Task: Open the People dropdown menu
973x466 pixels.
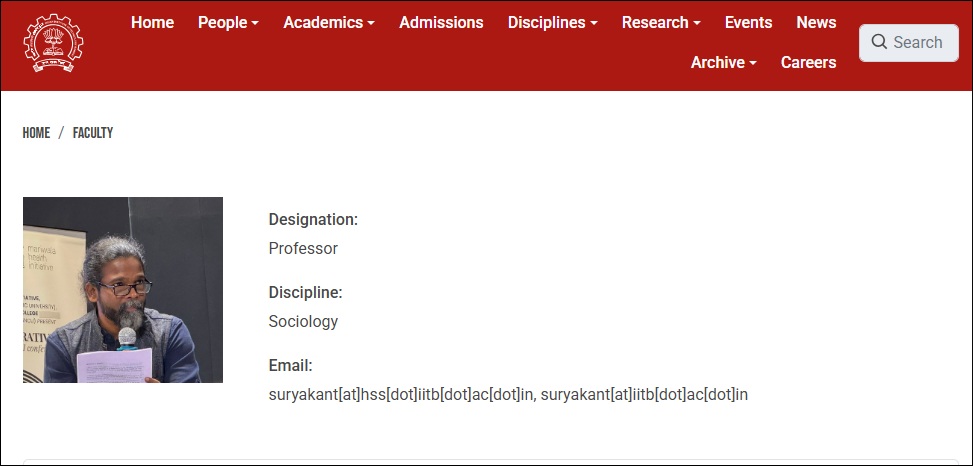Action: pyautogui.click(x=228, y=22)
